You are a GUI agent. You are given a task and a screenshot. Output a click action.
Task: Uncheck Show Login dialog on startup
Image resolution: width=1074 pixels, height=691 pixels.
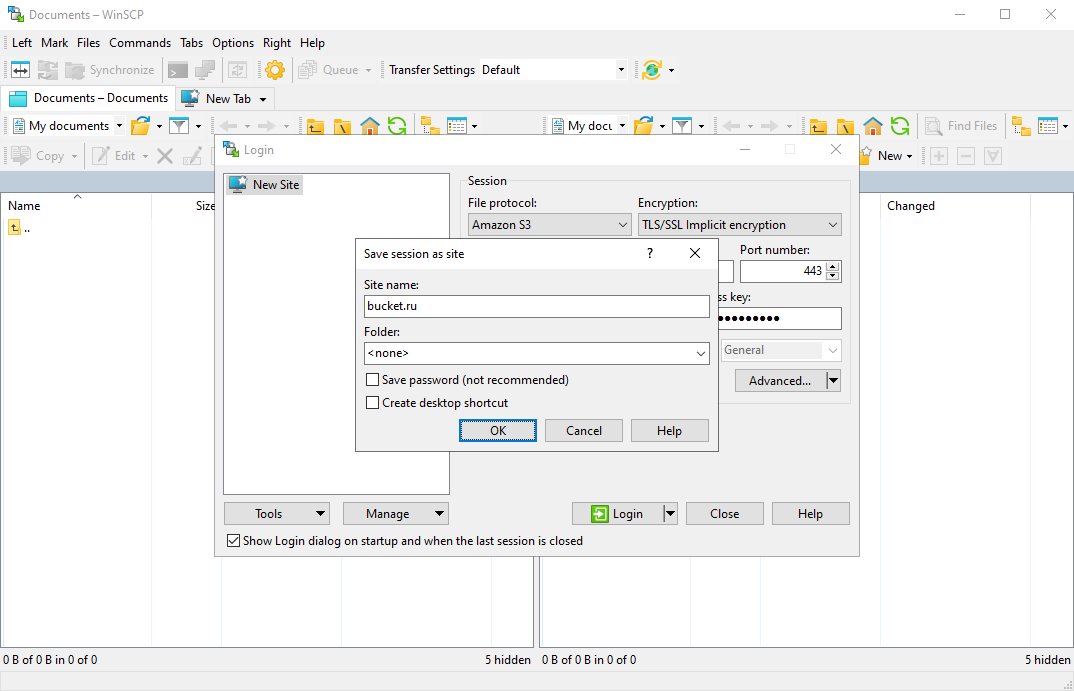coord(234,540)
